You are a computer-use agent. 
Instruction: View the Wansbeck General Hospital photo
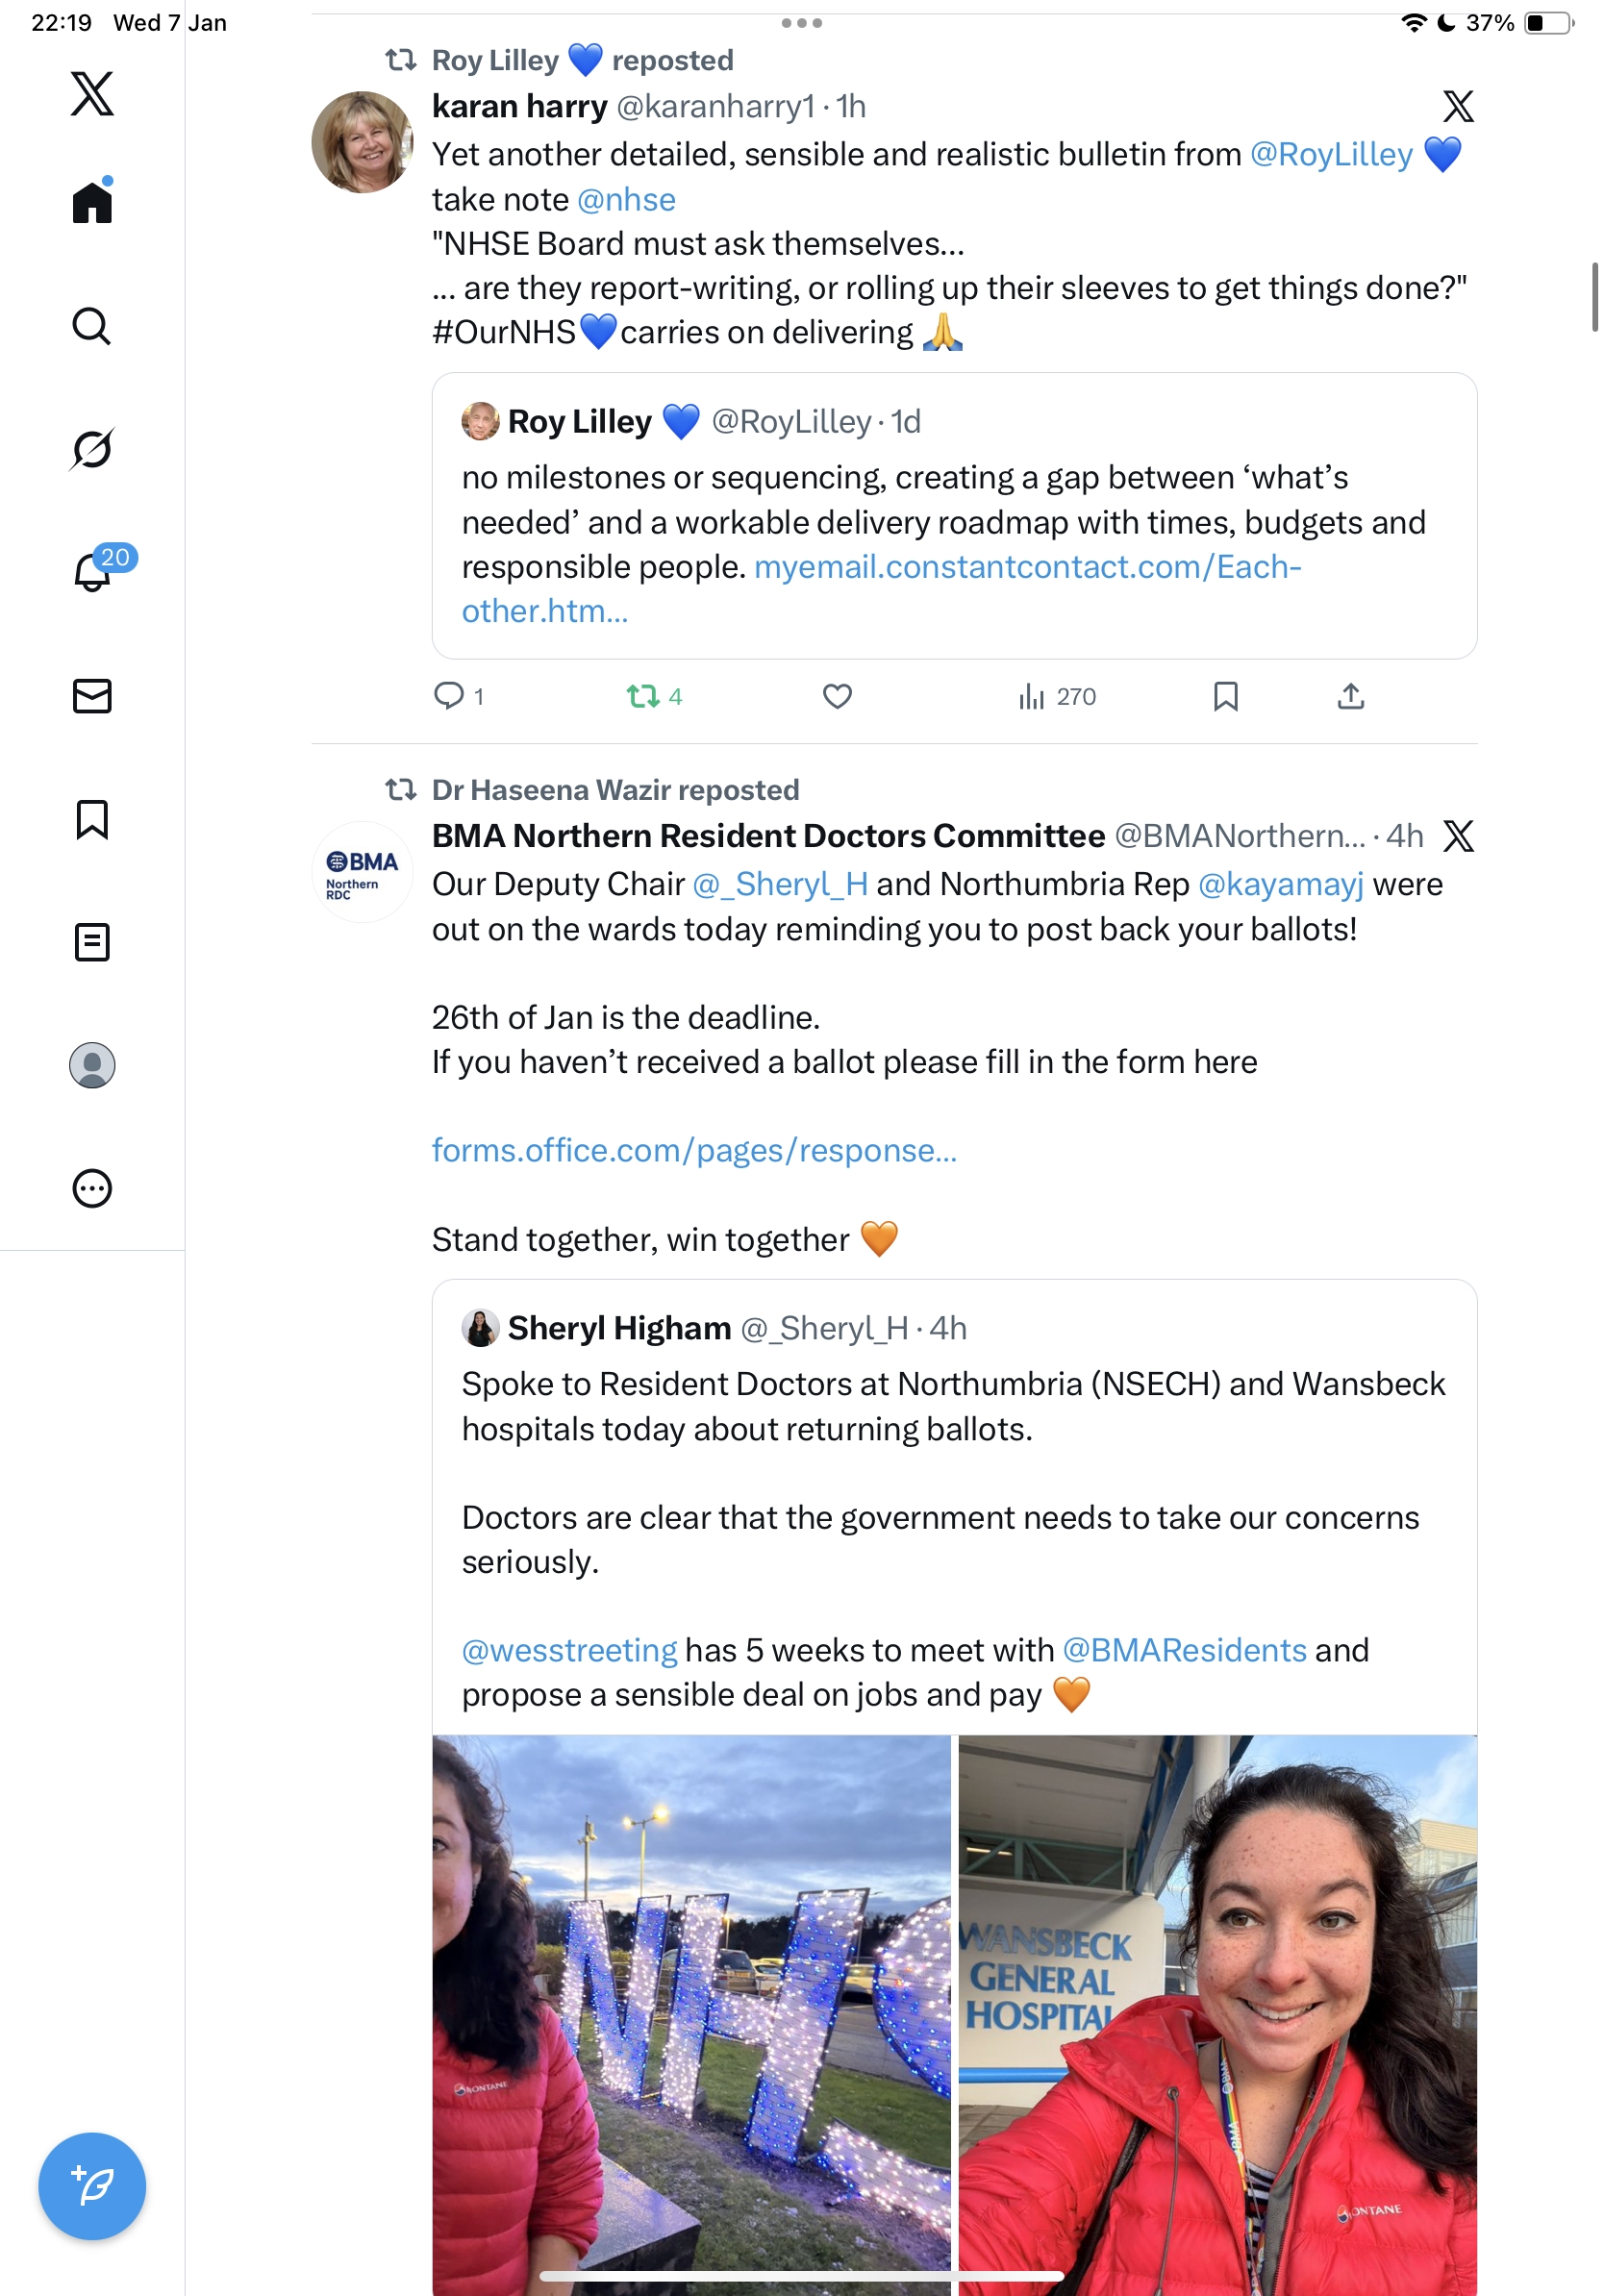pyautogui.click(x=1217, y=2010)
